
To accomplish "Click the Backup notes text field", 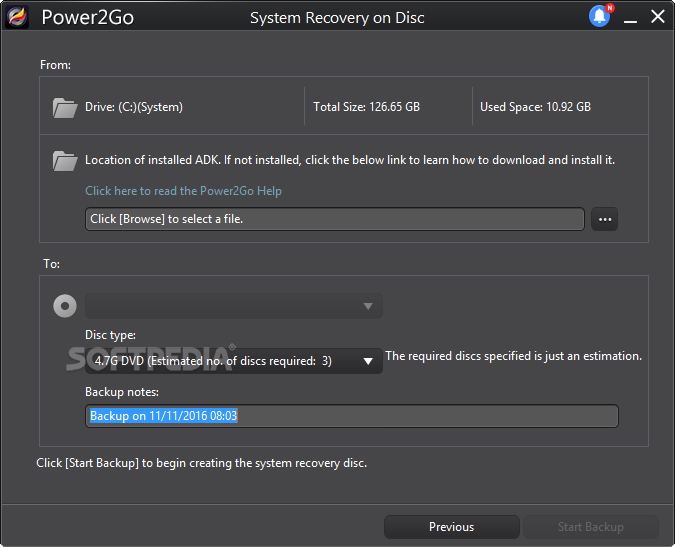I will coord(352,416).
